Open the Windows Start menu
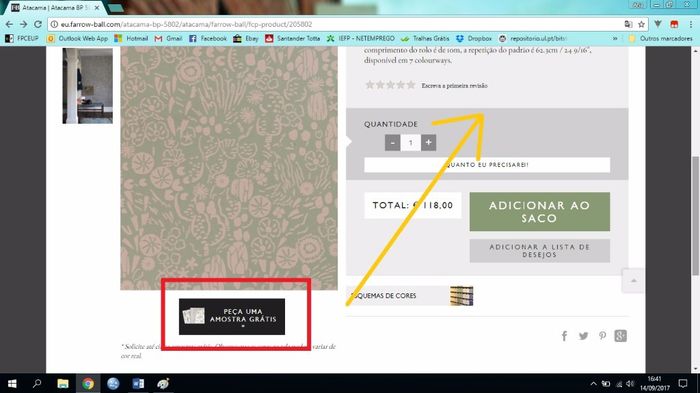The image size is (700, 393). point(12,384)
